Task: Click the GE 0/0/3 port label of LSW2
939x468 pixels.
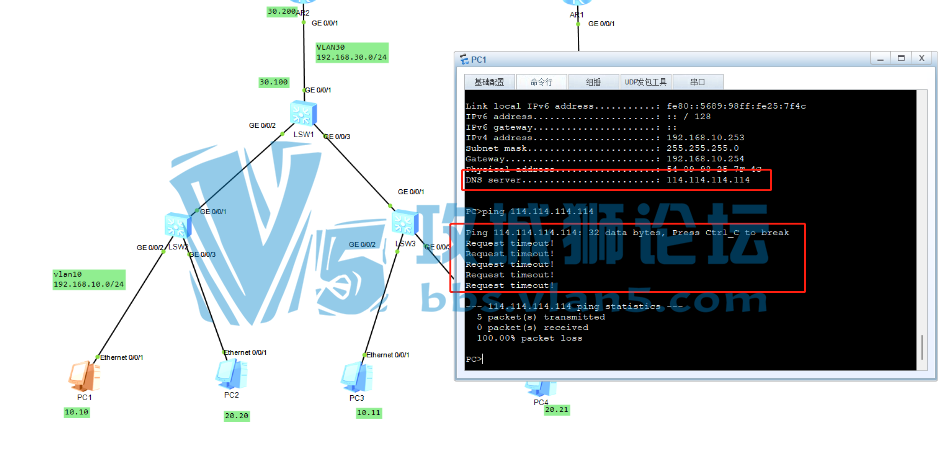Action: [x=202, y=255]
